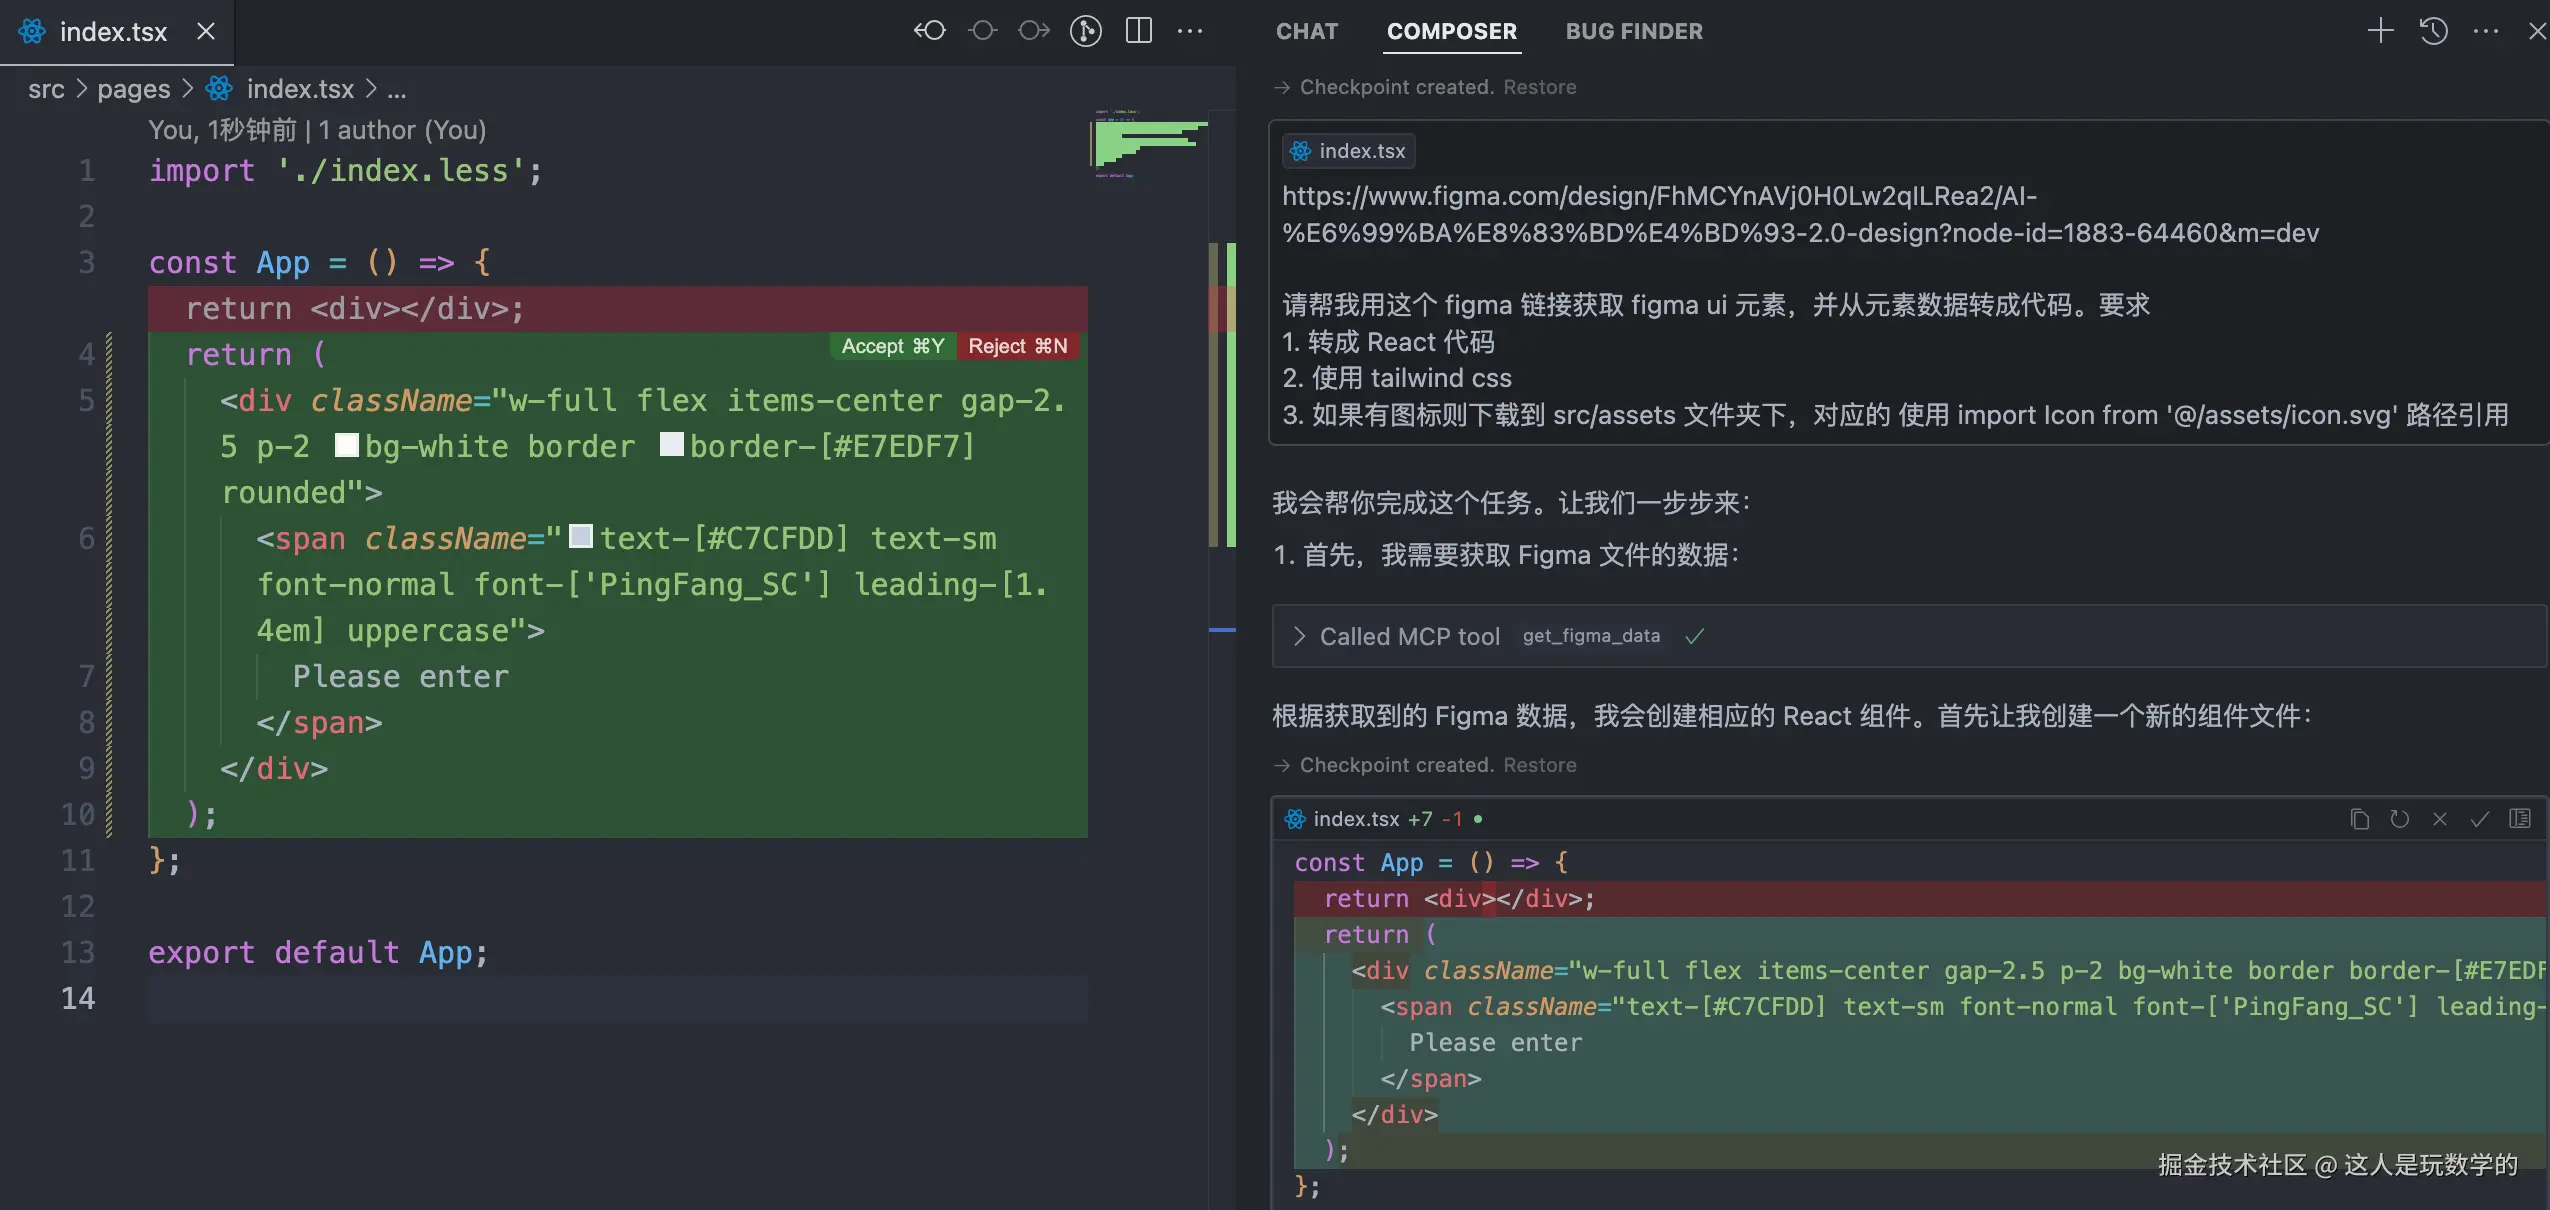Click the go forward navigation icon in editor toolbar
Image resolution: width=2550 pixels, height=1210 pixels.
(x=1034, y=31)
